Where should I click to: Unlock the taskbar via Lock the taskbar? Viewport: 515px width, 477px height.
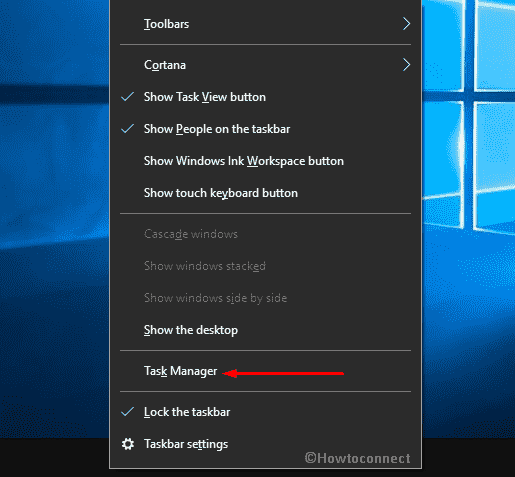265,412
